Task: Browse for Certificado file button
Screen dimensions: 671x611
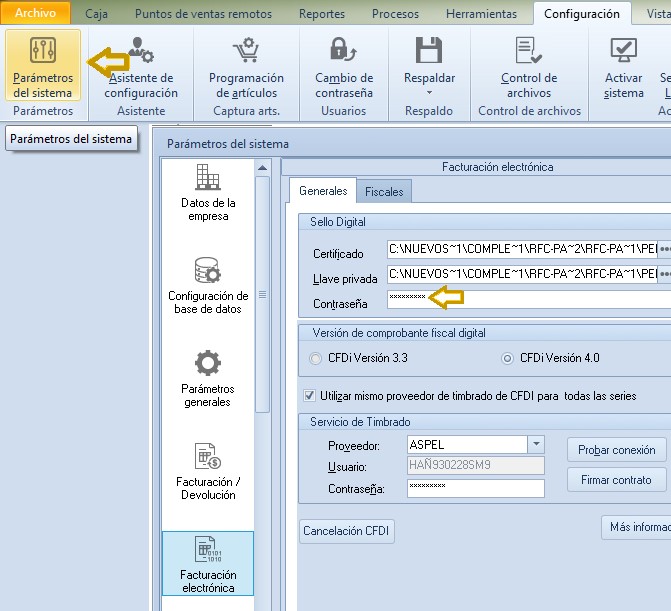Action: pos(665,249)
